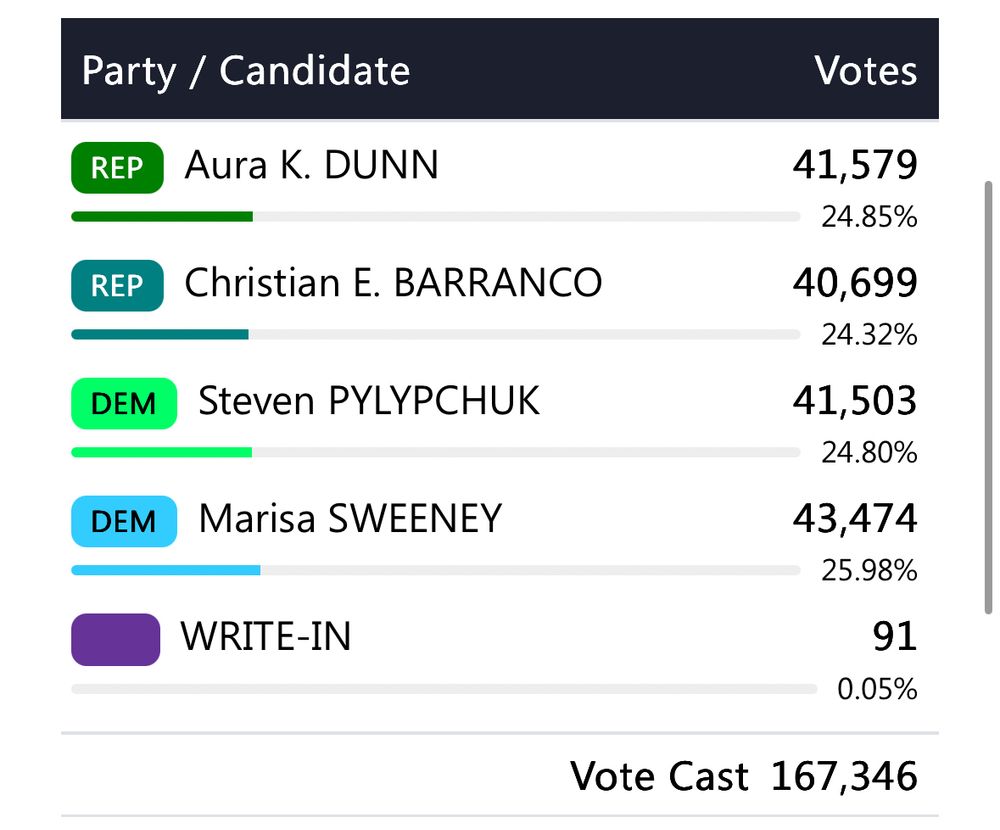Select the Steven PYLYPCHUK candidate name
This screenshot has height=830, width=1000.
coord(369,402)
